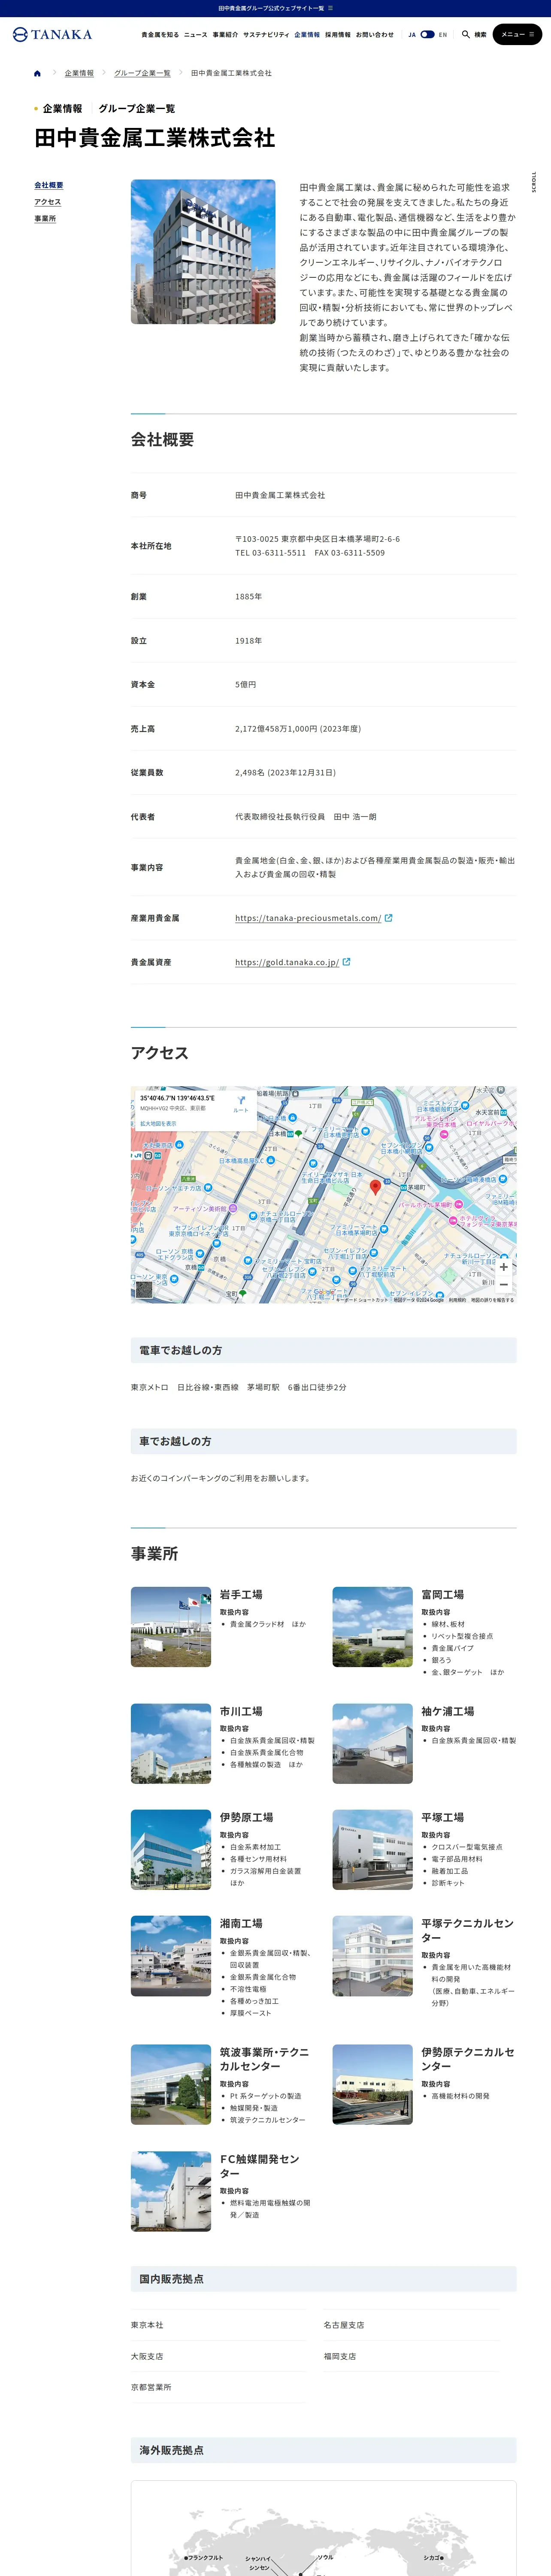Open gold.tanaka.co.jp link
Screen dimensions: 551x2576
point(287,962)
